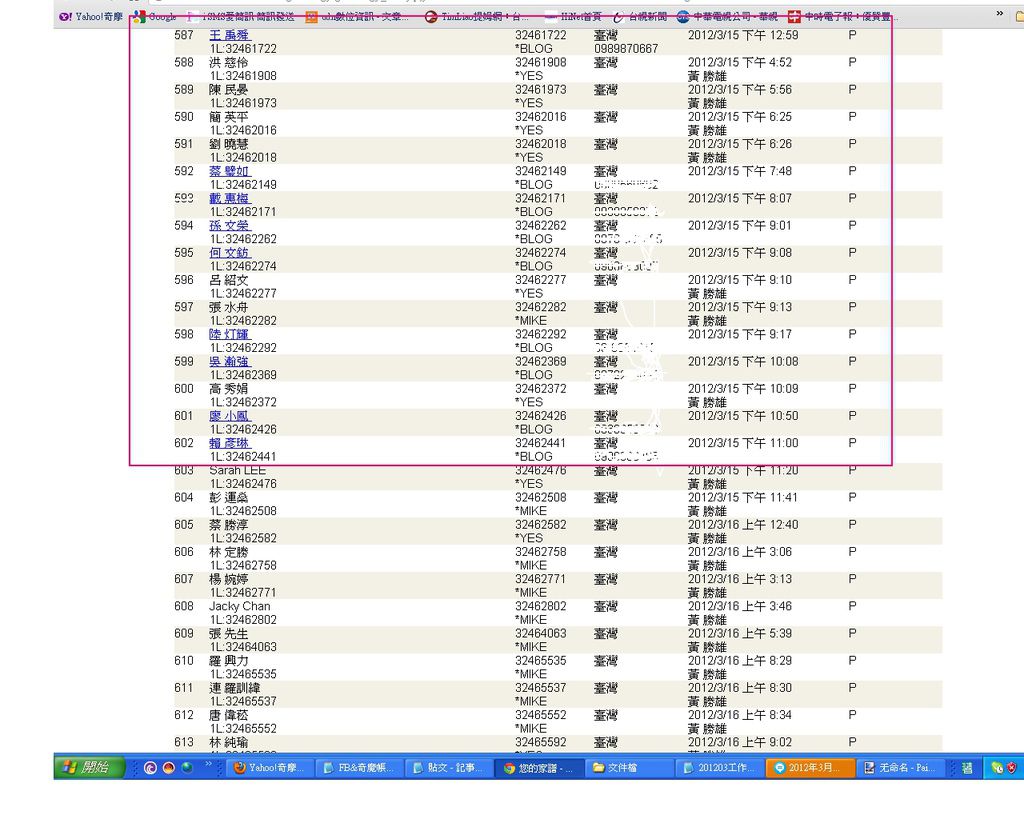Select the name Jacky Chan
Screen dimensions: 1024x819
[240, 606]
